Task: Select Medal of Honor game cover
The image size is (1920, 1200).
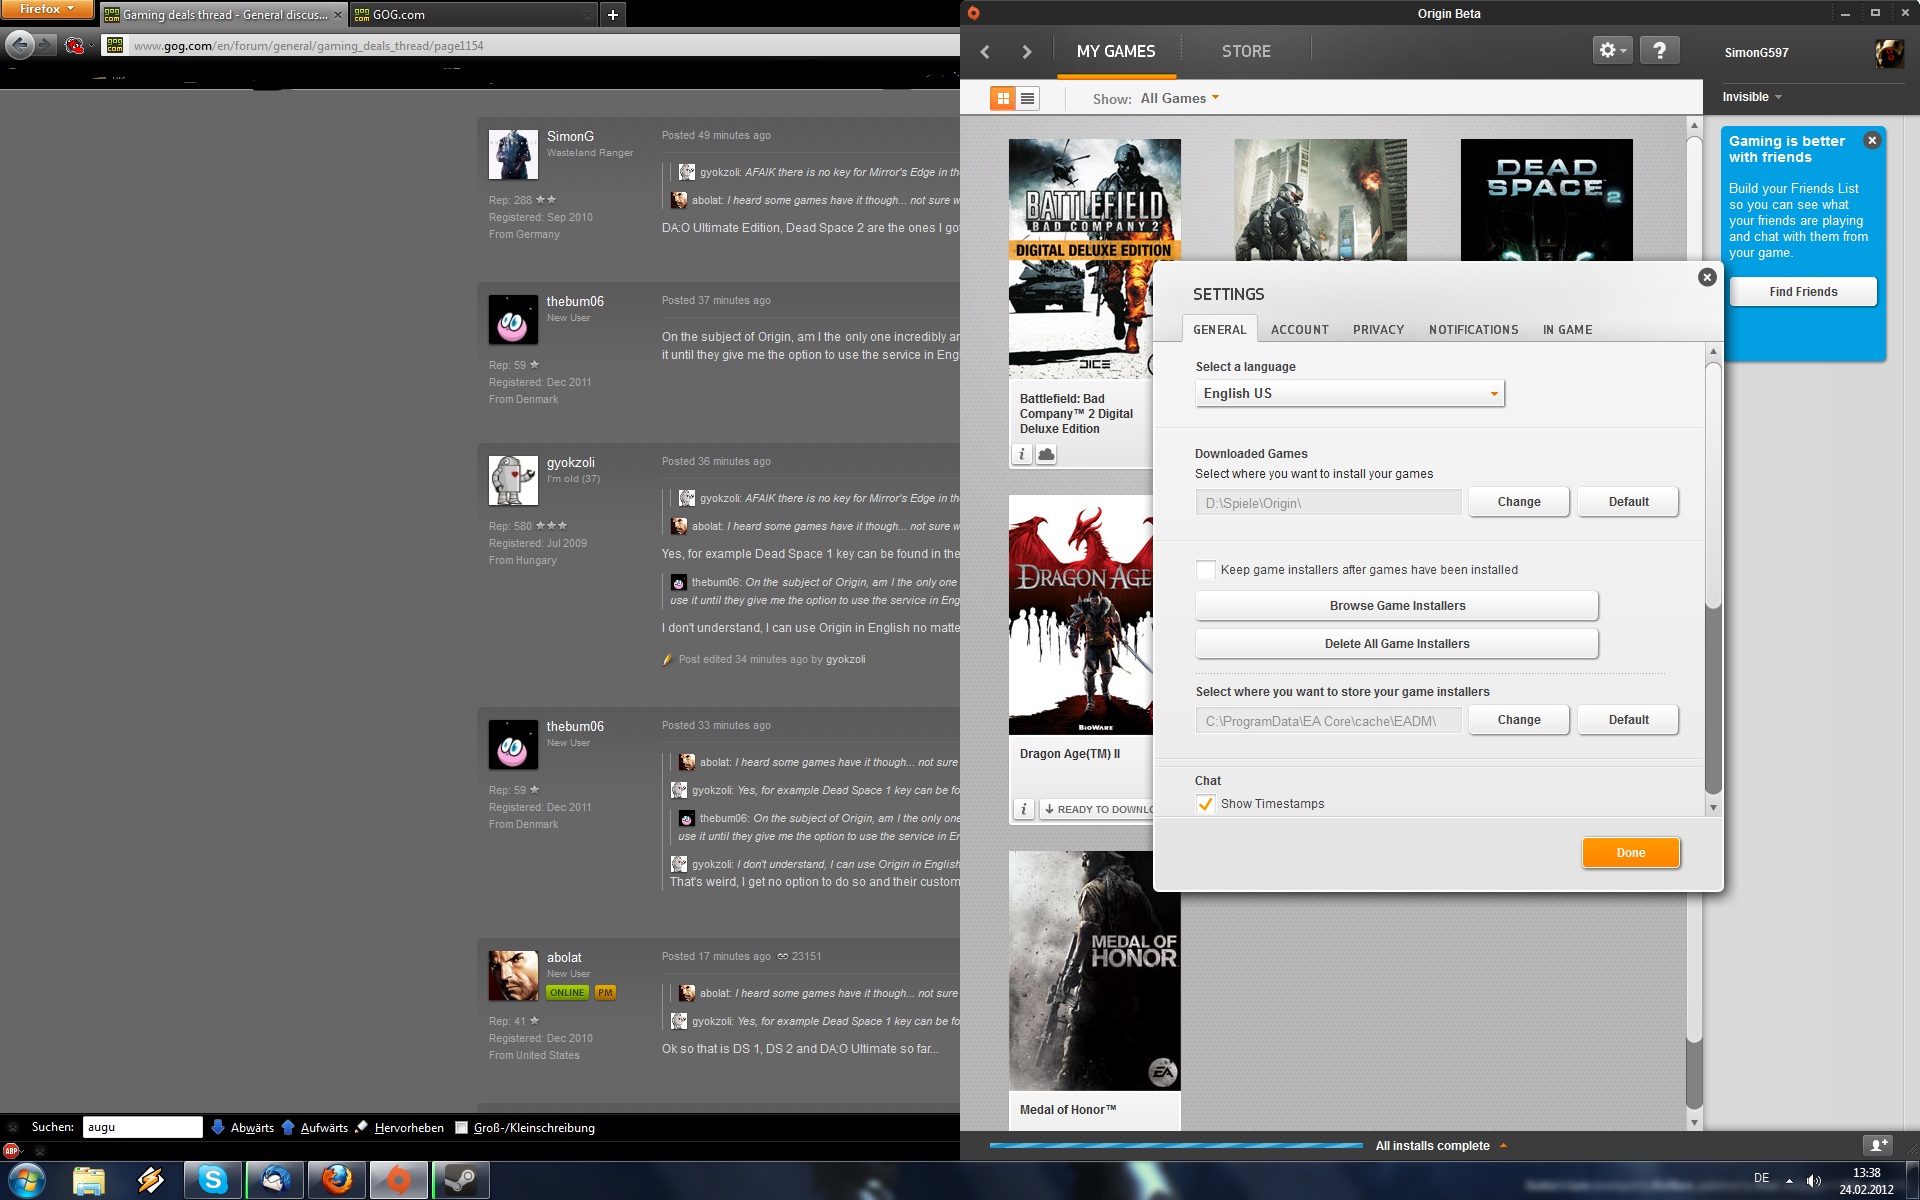Action: 1094,970
